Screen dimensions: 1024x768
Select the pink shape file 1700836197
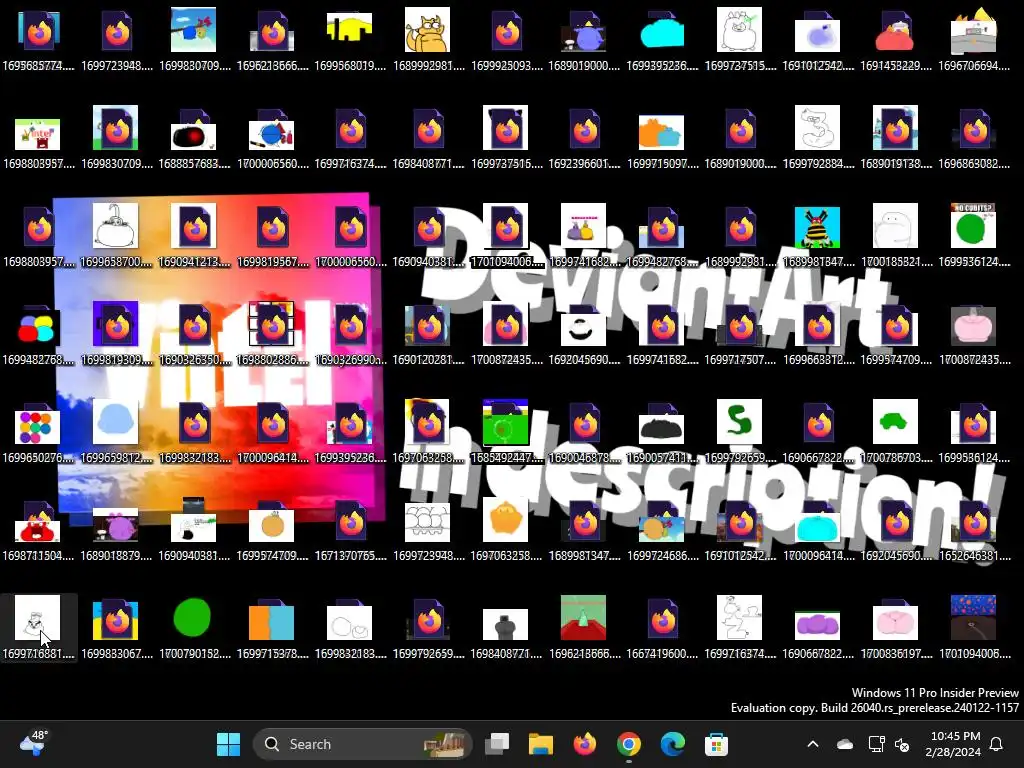tap(895, 627)
